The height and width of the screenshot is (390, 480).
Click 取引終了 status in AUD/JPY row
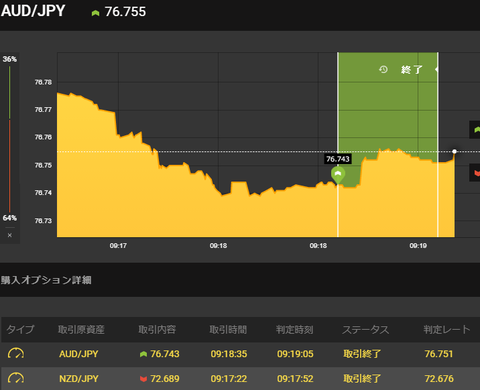(x=362, y=354)
